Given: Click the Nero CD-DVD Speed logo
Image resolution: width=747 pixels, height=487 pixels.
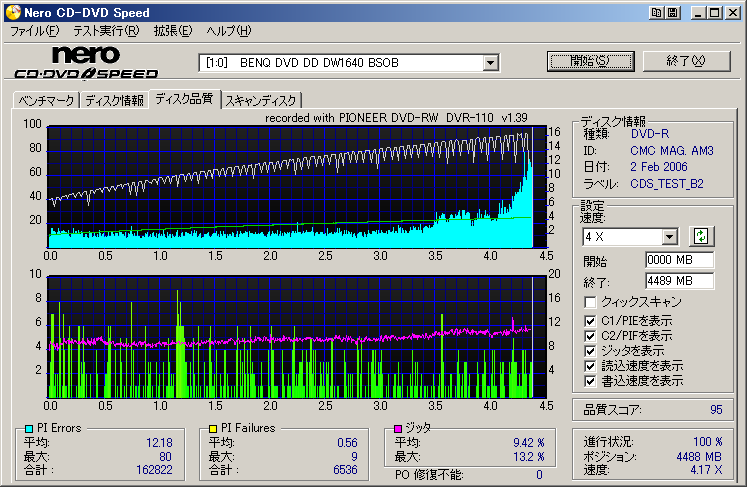Looking at the screenshot, I should coord(86,62).
